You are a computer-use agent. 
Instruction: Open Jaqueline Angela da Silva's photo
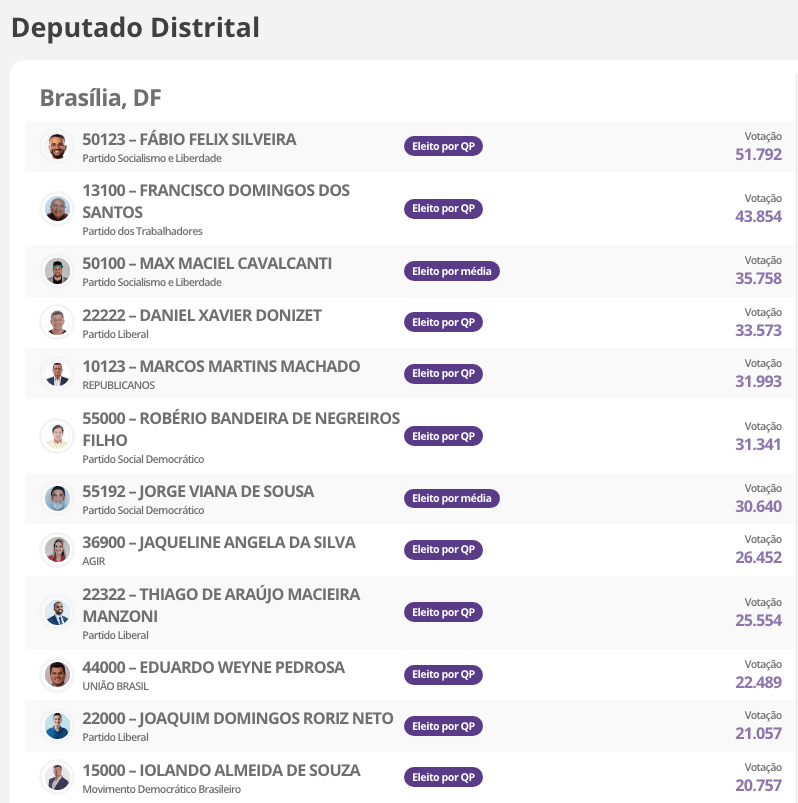[57, 550]
